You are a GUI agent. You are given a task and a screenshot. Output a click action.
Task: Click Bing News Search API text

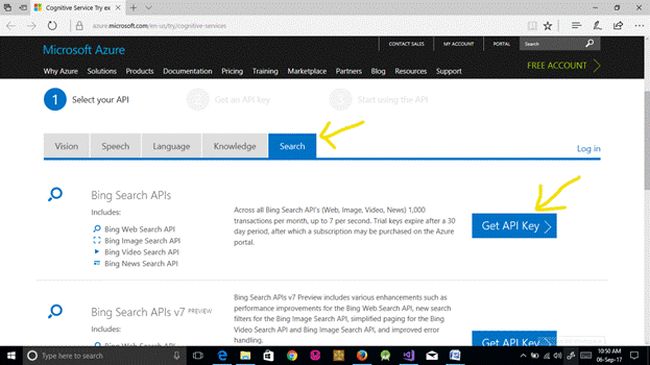pos(141,263)
